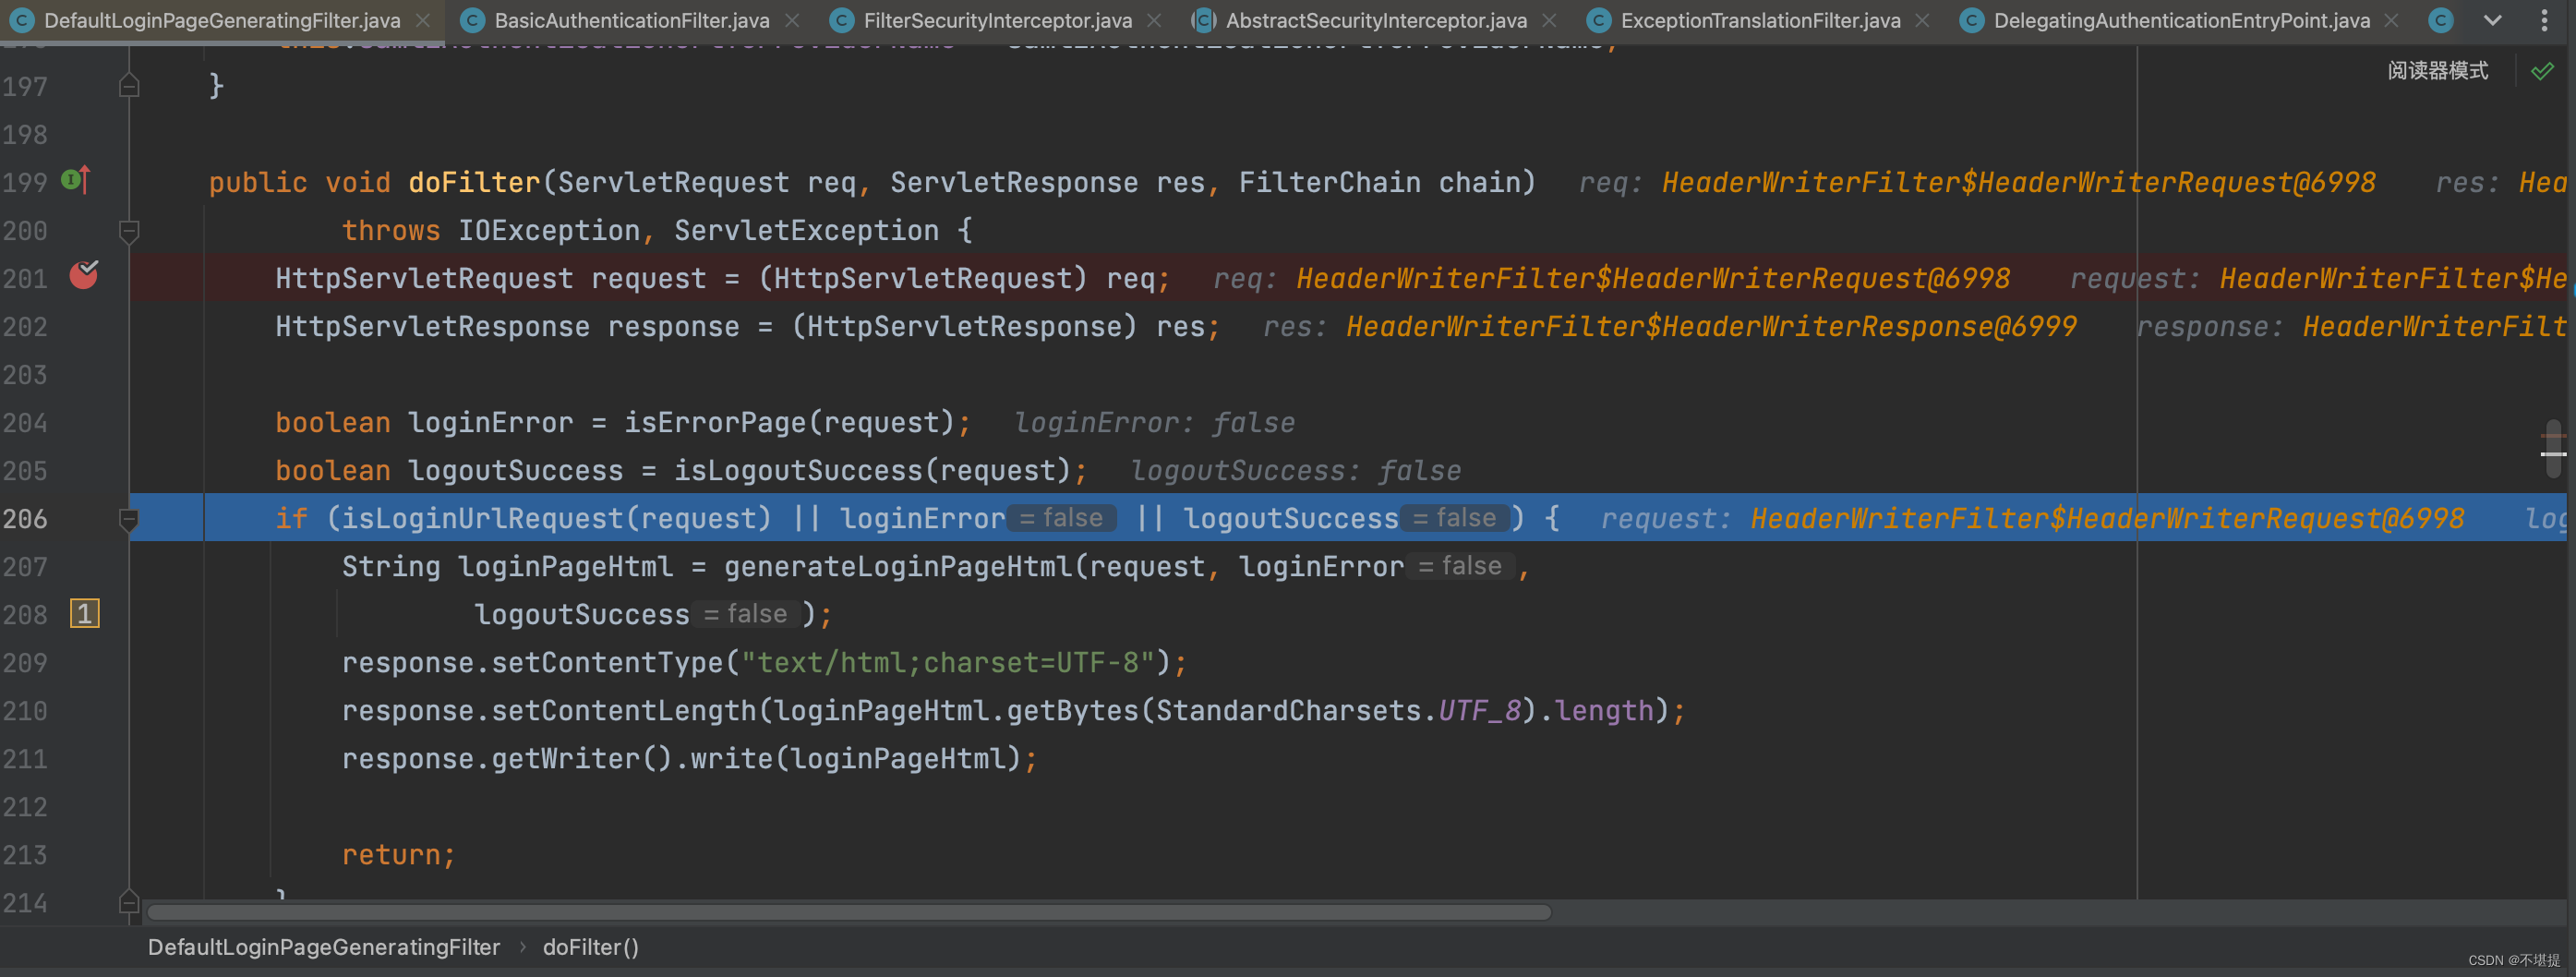Click breadcrumb DefaultLoginPageGeneratingFilter

pyautogui.click(x=324, y=947)
